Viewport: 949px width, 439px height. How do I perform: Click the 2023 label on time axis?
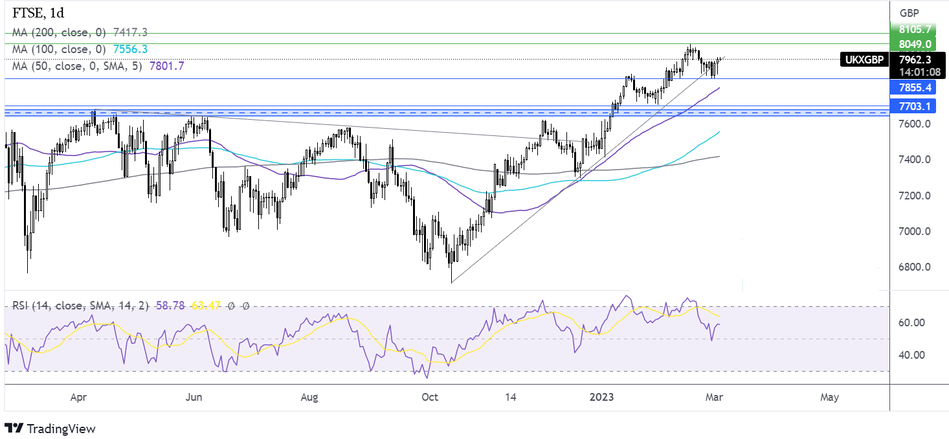[603, 398]
